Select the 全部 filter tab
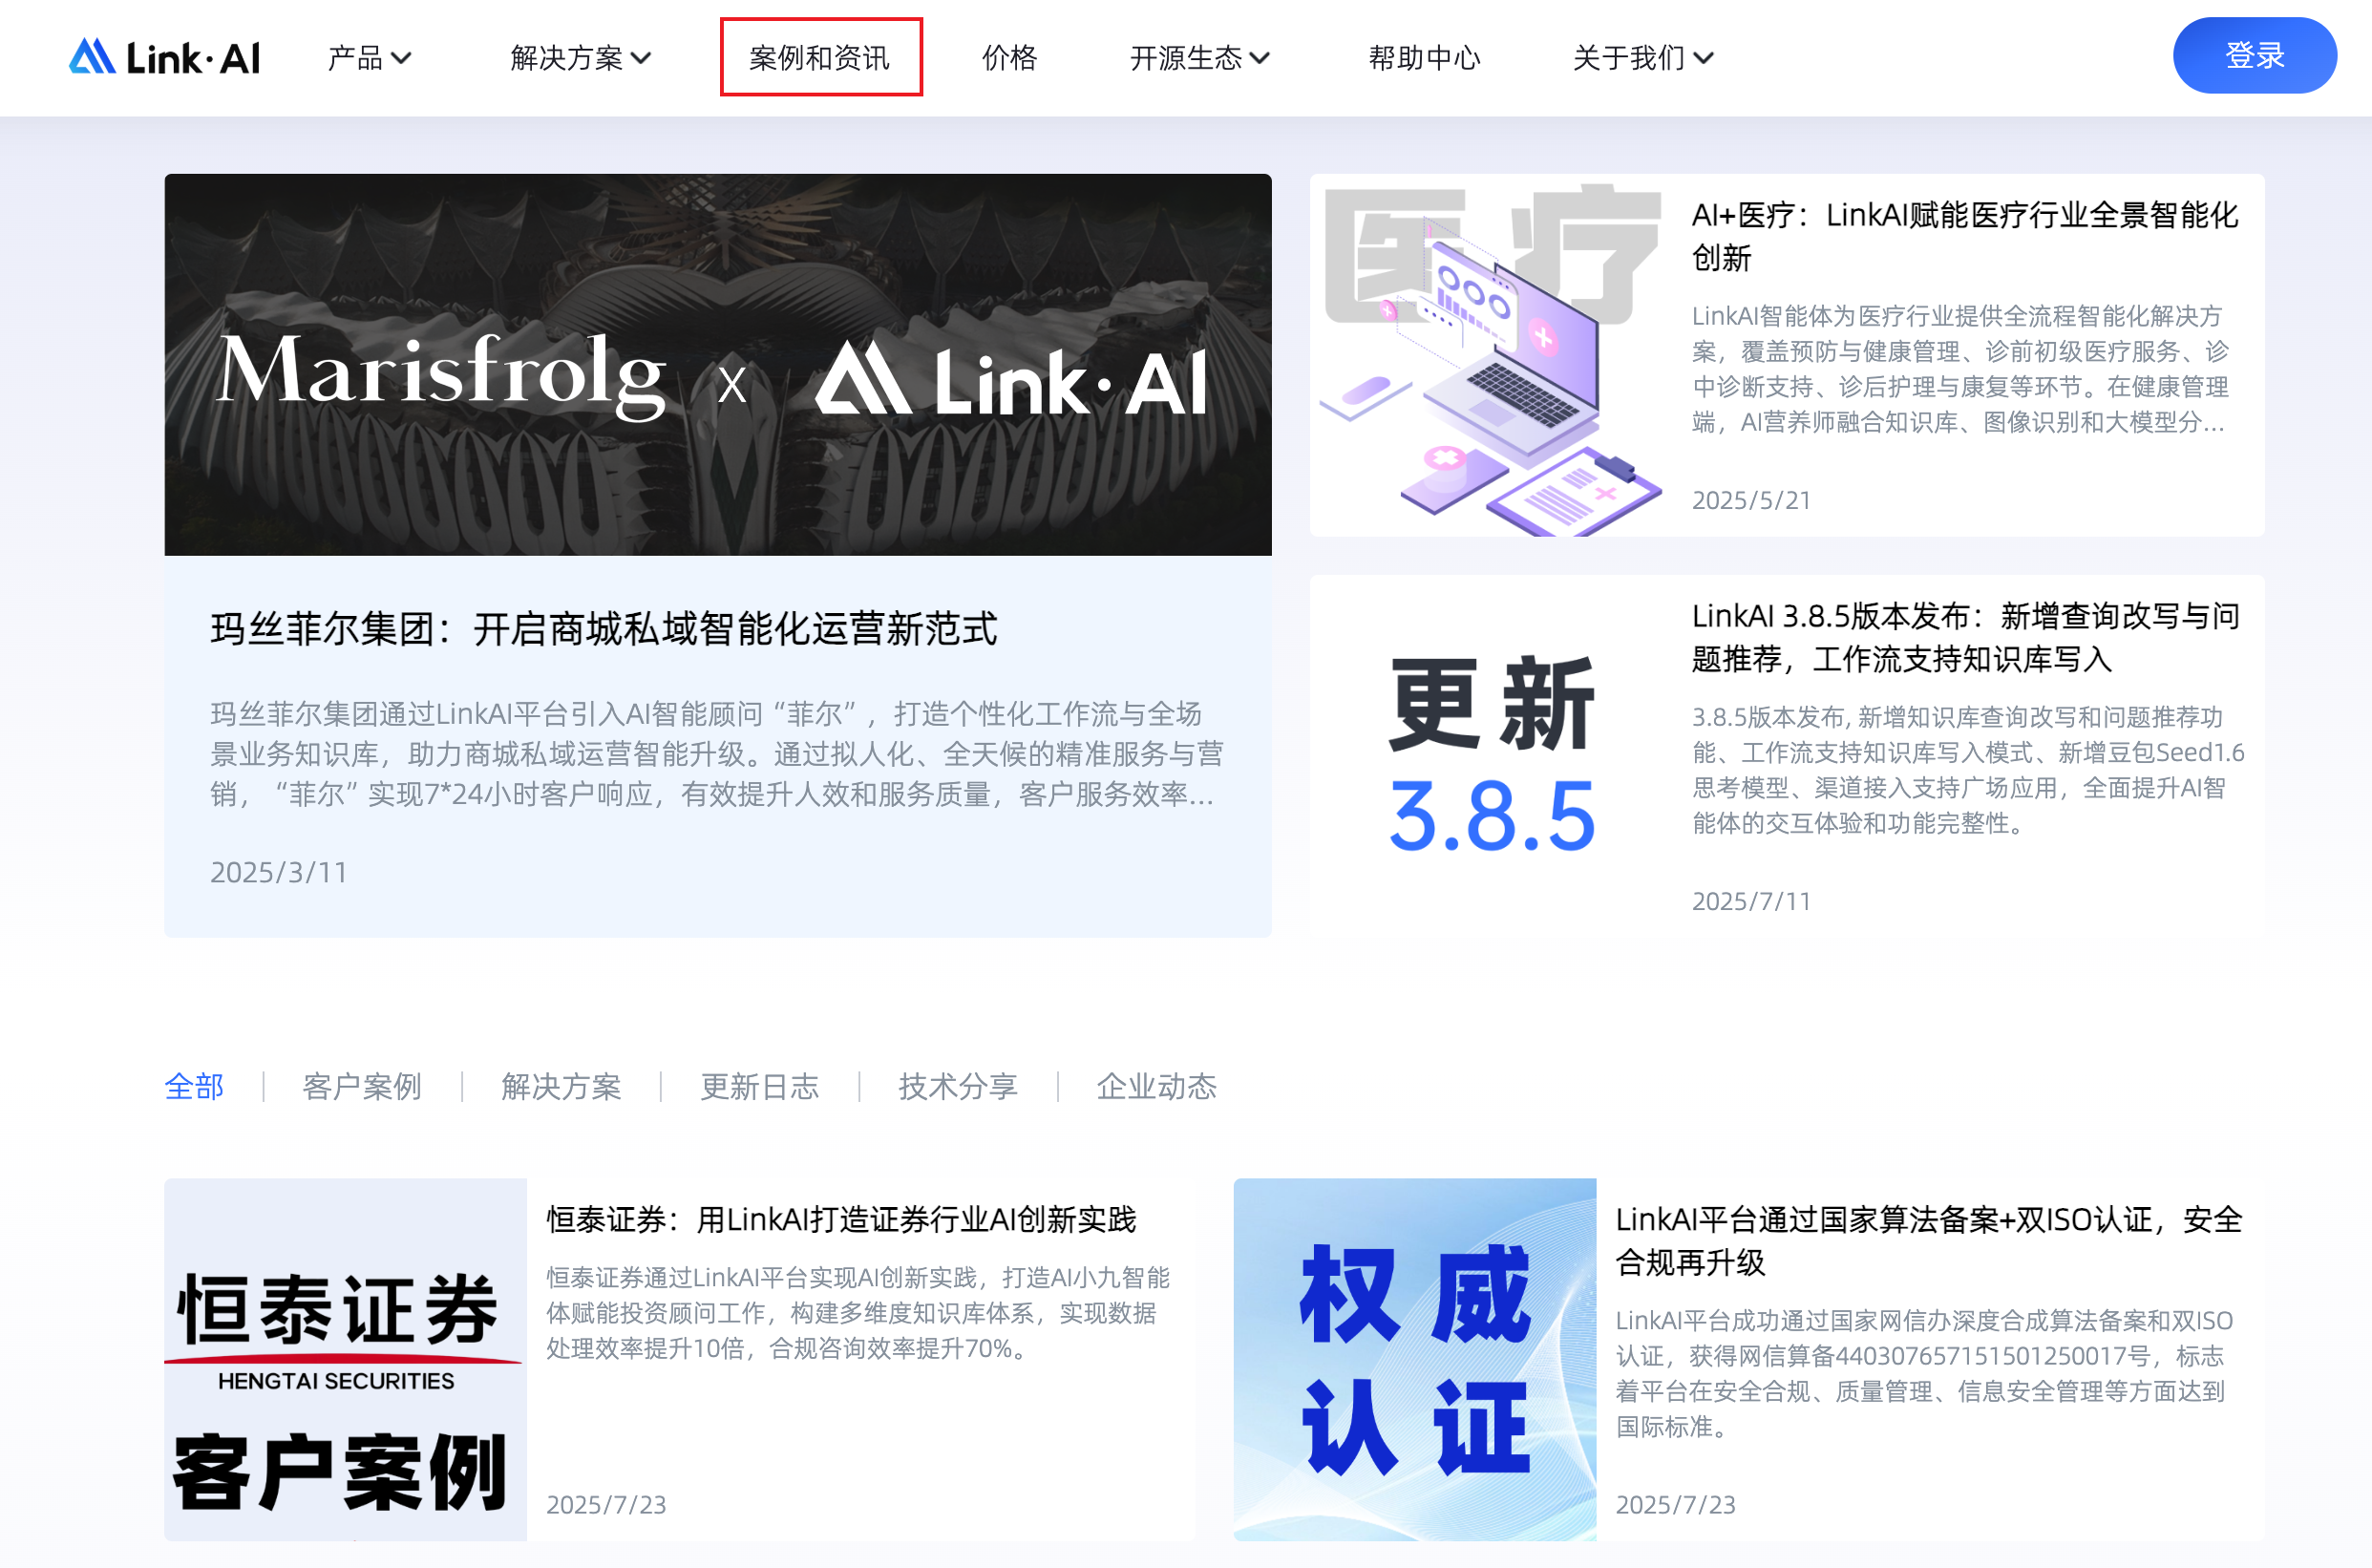2372x1568 pixels. pyautogui.click(x=194, y=1086)
